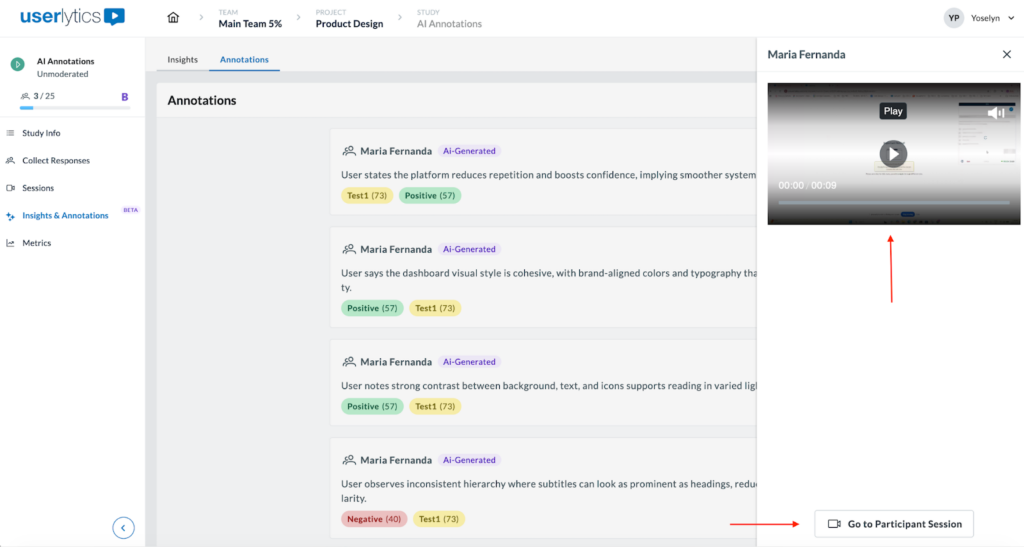Image resolution: width=1024 pixels, height=547 pixels.
Task: Click the YP user avatar
Action: [953, 18]
